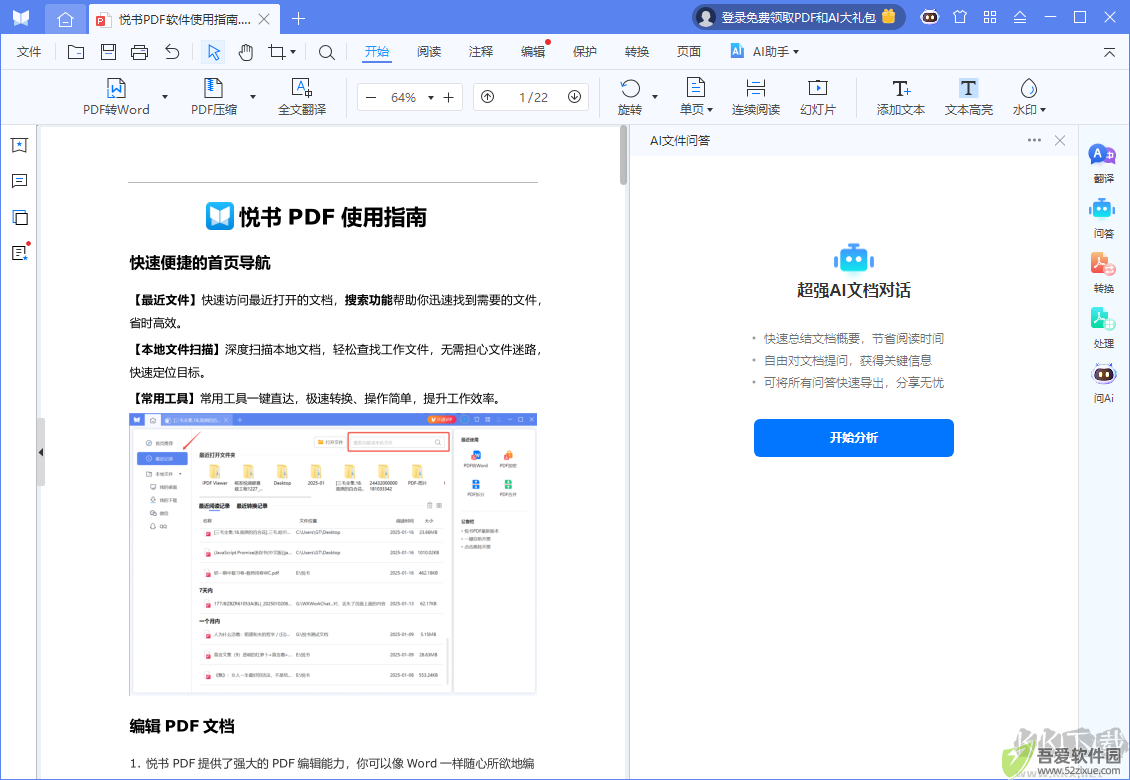Enable 连续阅读 continuous reading
Image resolution: width=1130 pixels, height=780 pixels.
pyautogui.click(x=755, y=97)
